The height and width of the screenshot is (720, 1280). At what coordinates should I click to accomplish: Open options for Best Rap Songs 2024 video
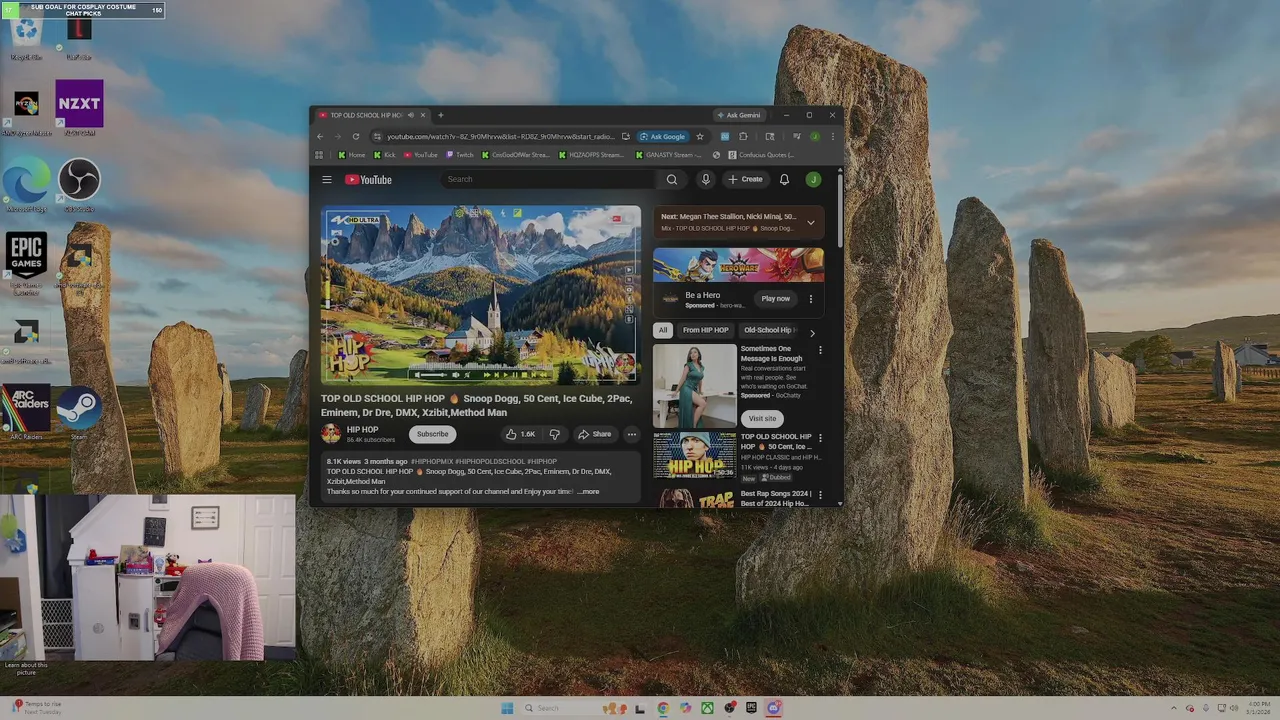point(820,495)
